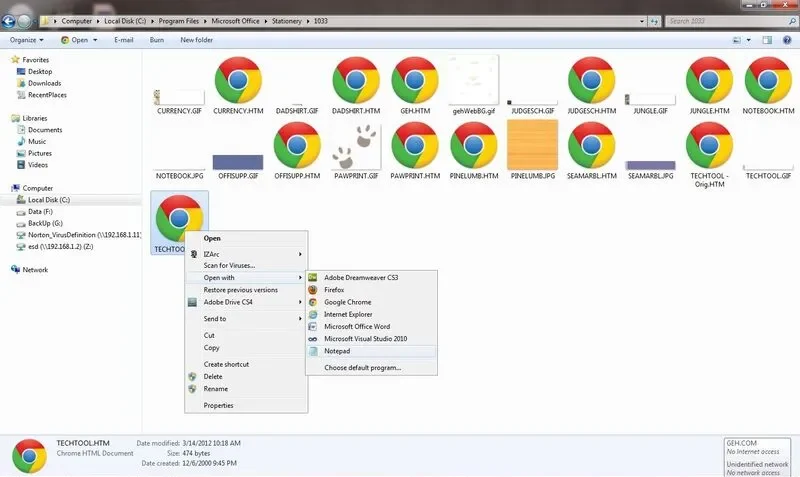The width and height of the screenshot is (800, 477).
Task: Expand the IZArc submenu
Action: point(246,254)
